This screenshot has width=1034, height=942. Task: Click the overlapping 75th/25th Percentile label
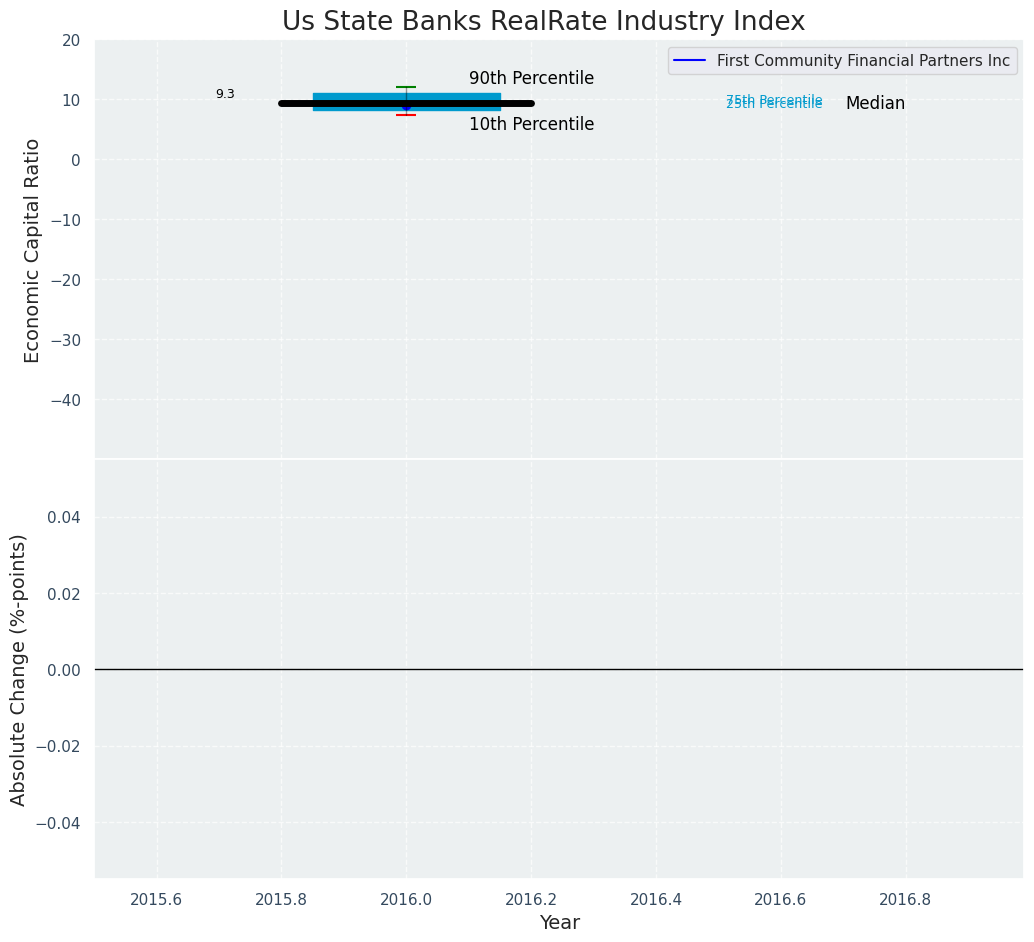coord(774,102)
